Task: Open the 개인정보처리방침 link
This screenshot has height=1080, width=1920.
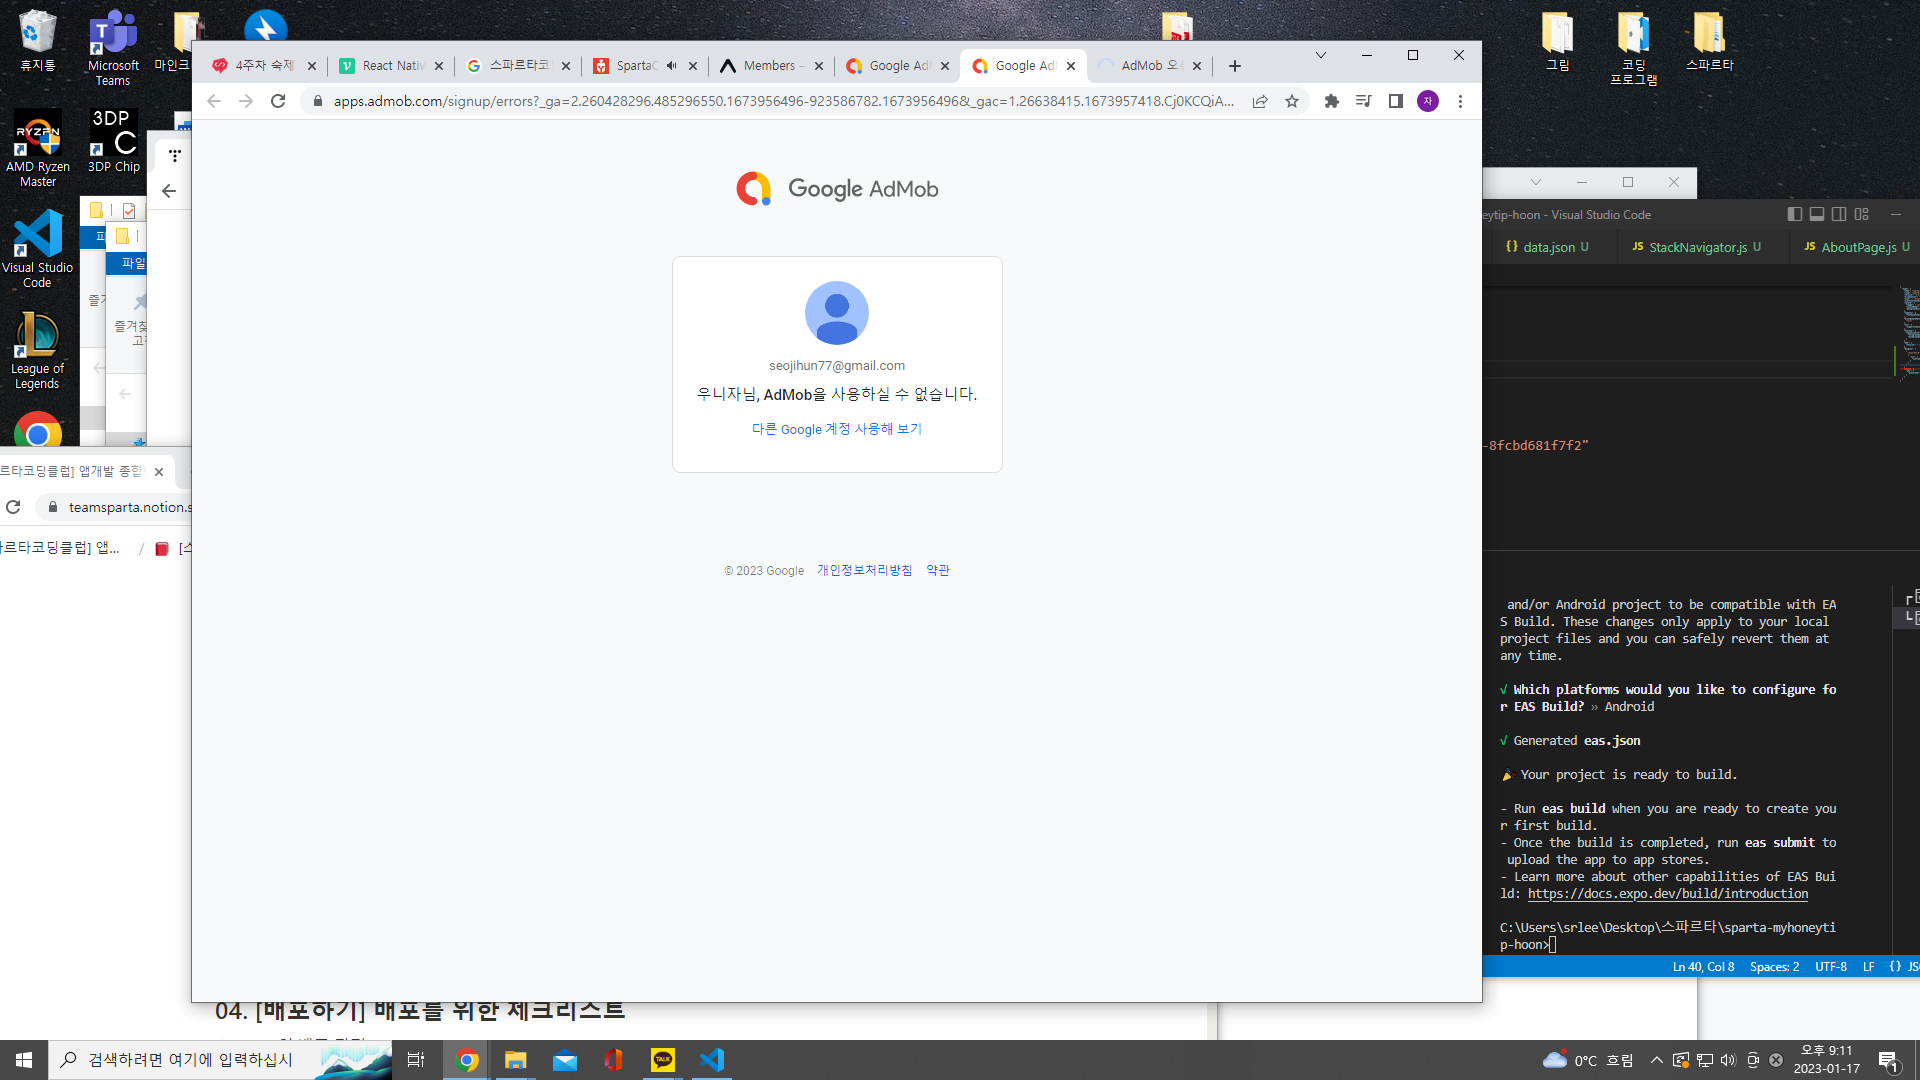Action: (864, 570)
